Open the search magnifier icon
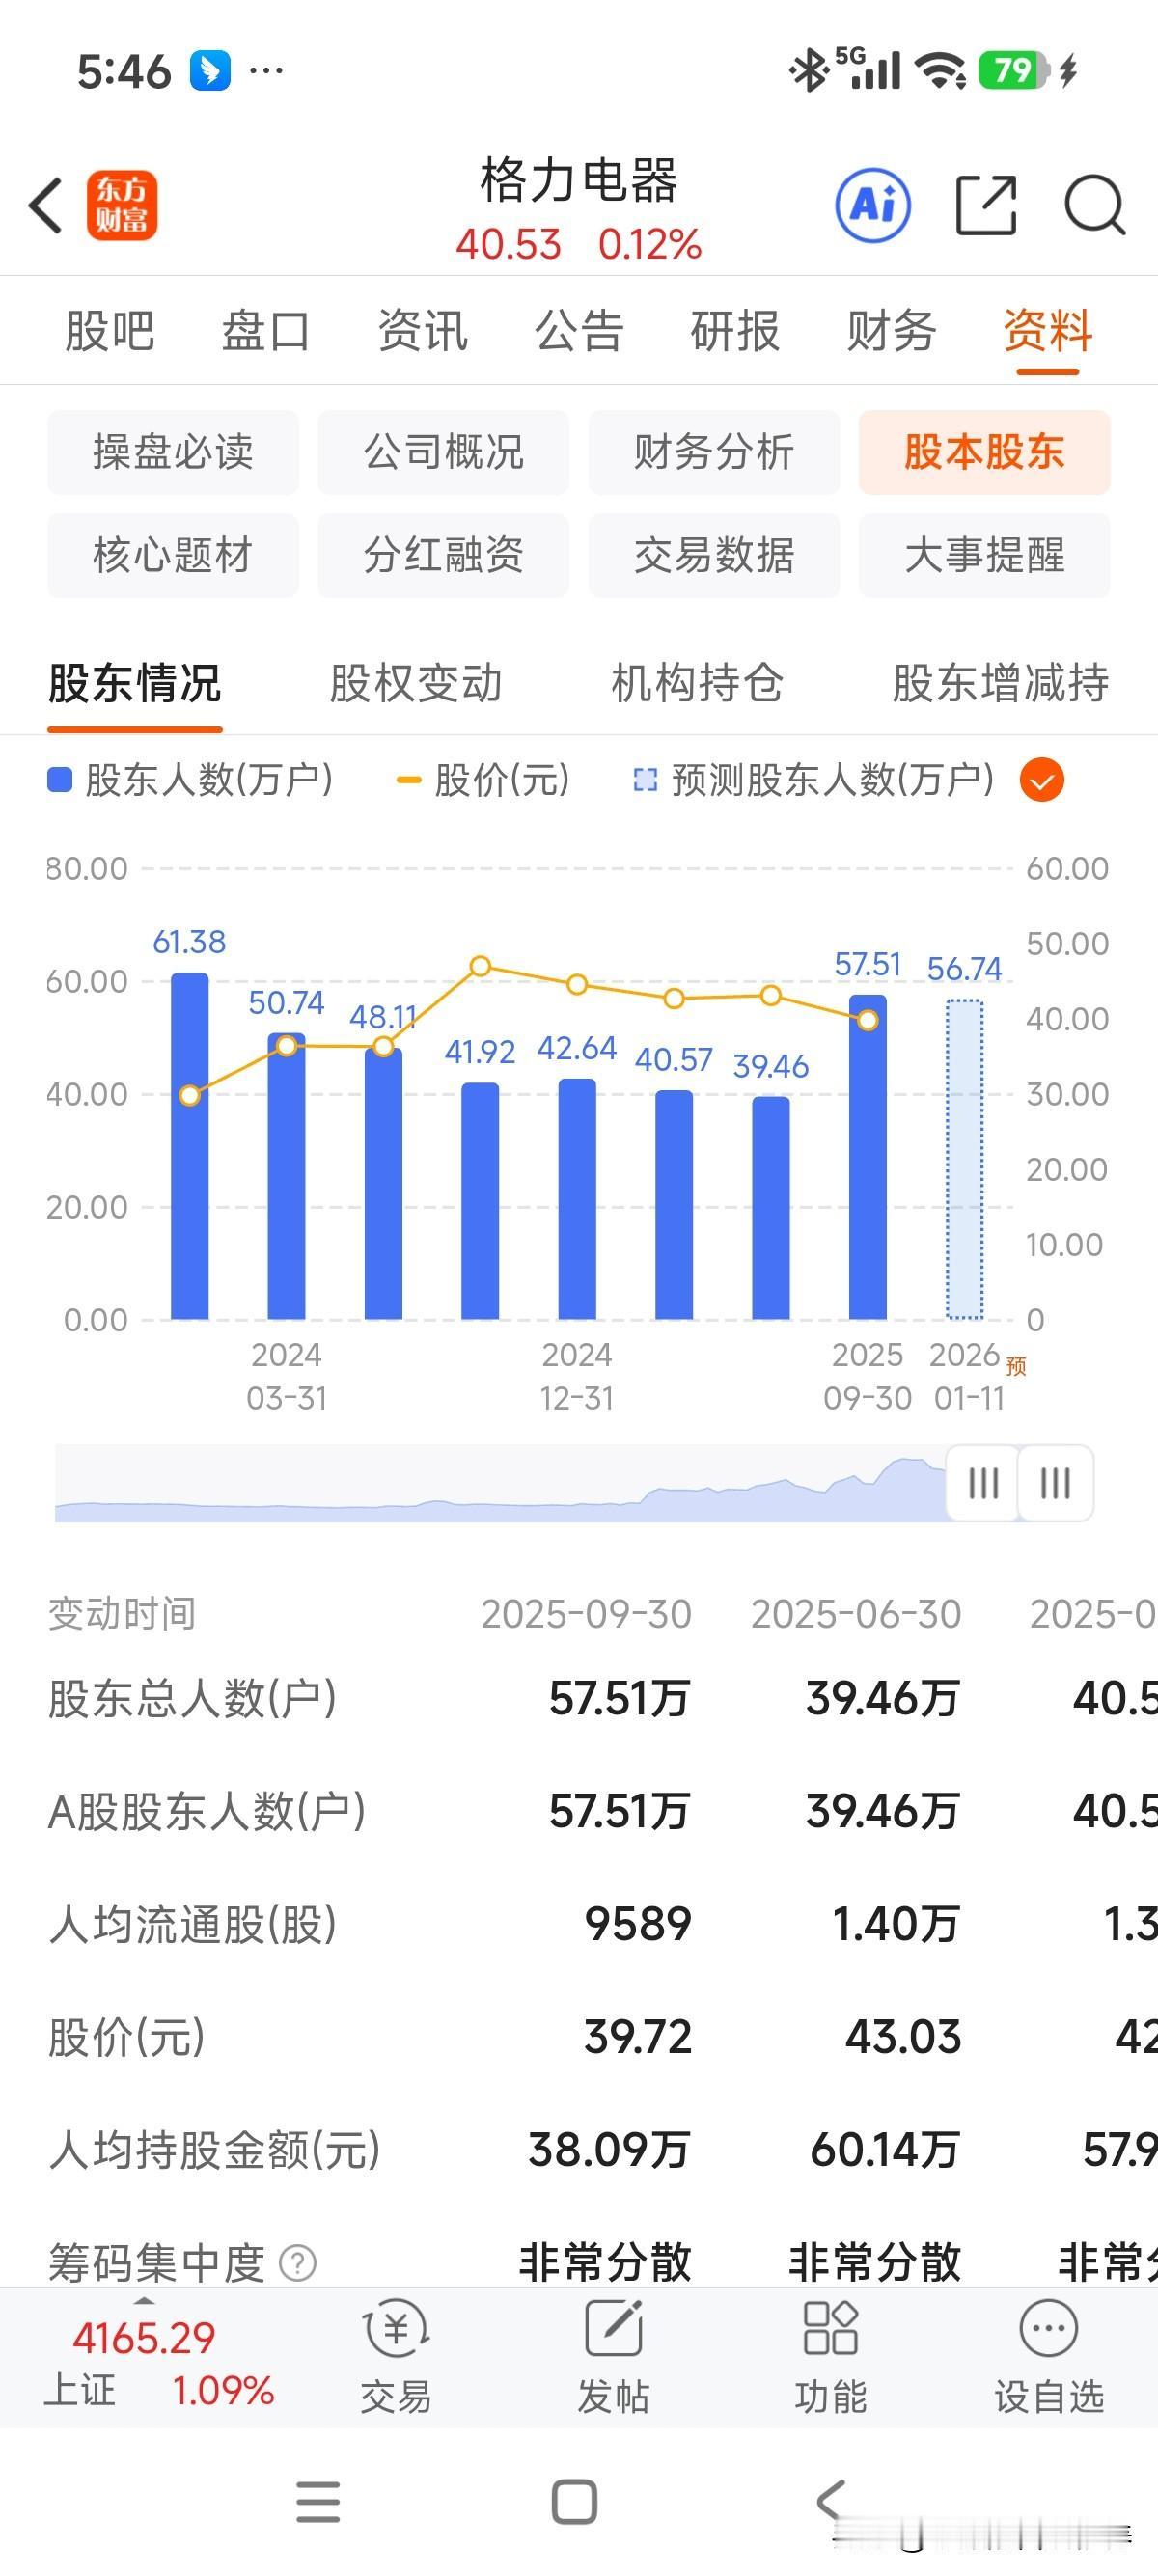1158x2576 pixels. click(1094, 205)
